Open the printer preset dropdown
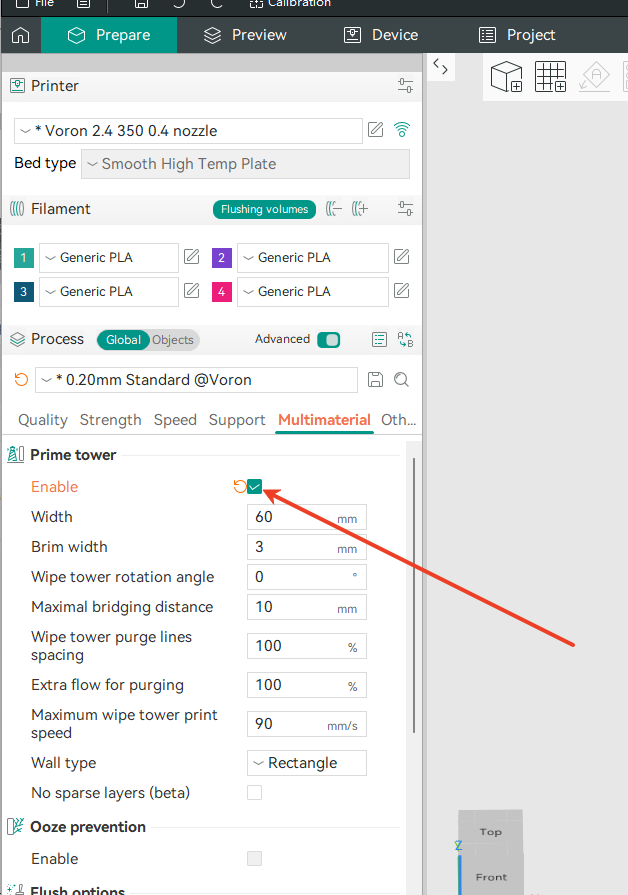628x895 pixels. 189,131
